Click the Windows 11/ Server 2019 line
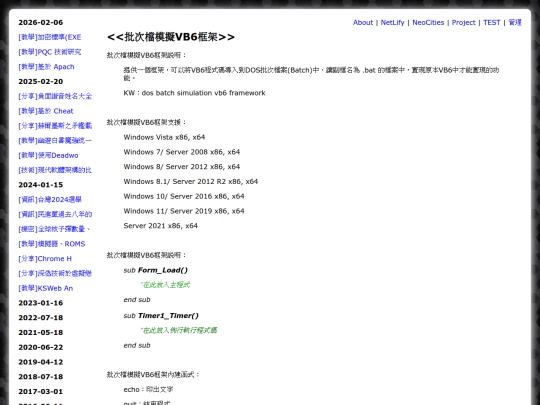540x405 pixels. point(184,211)
